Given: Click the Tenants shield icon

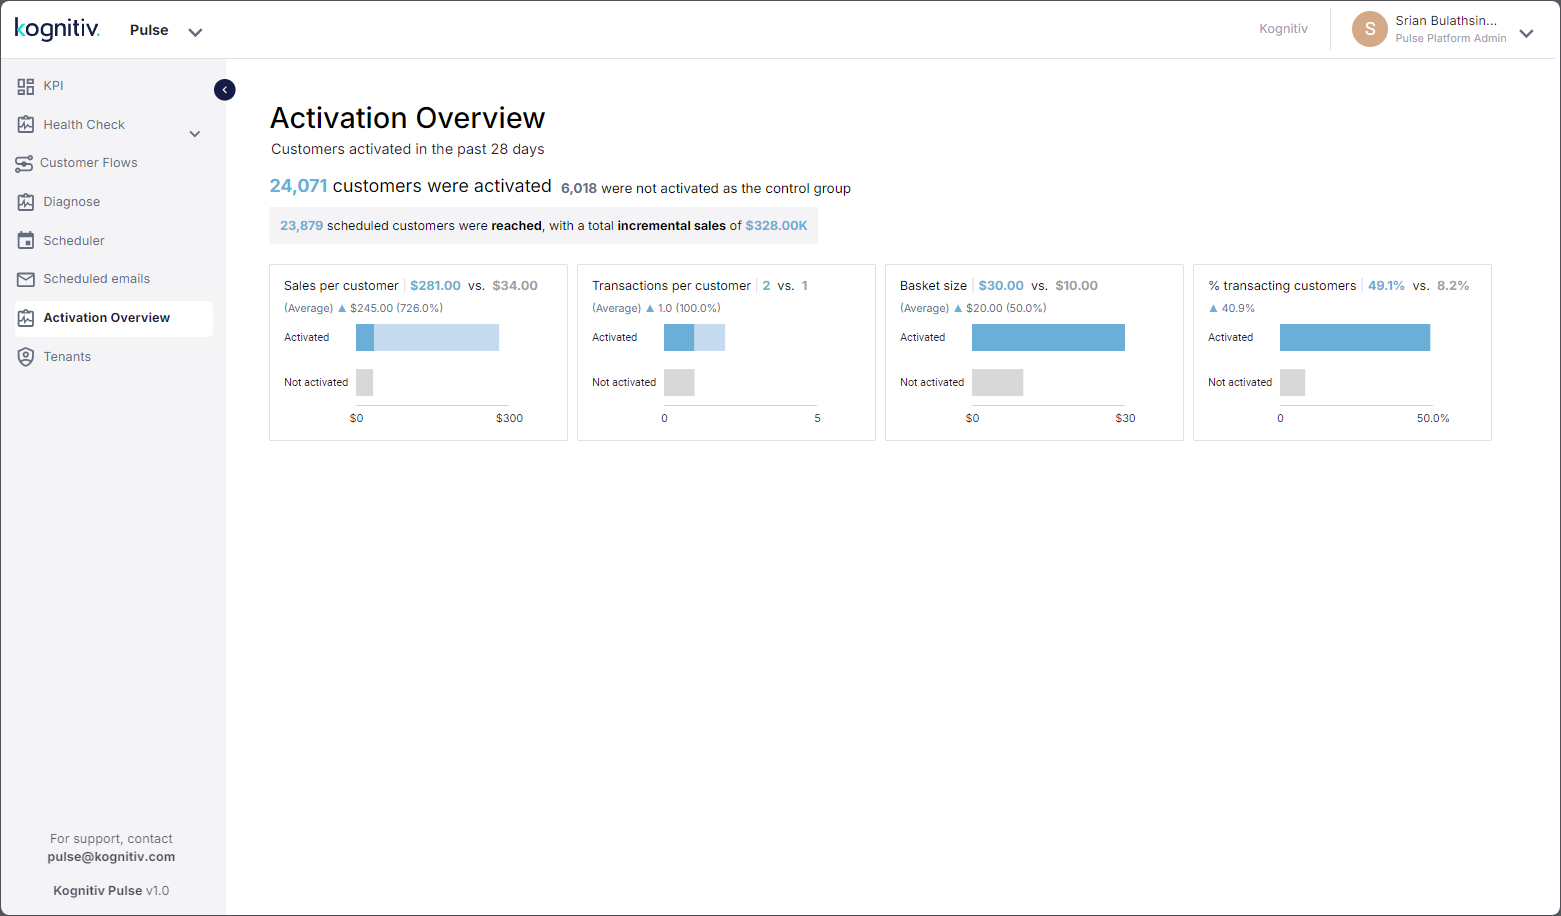Looking at the screenshot, I should pyautogui.click(x=26, y=357).
